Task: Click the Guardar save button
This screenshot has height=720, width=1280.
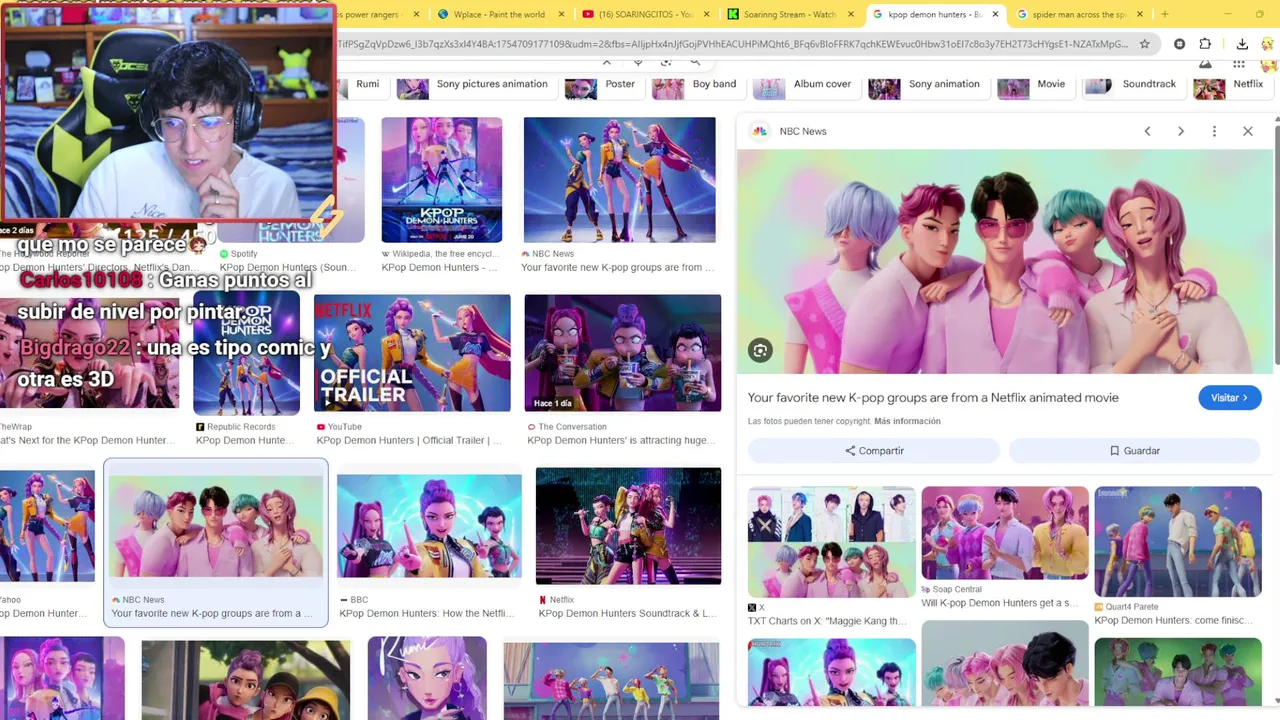Action: coord(1135,451)
